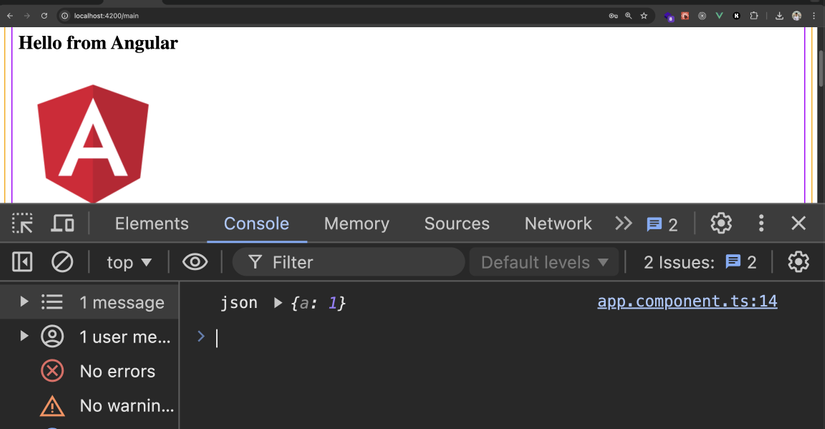
Task: Click the Hello from Angular heading
Action: click(98, 43)
